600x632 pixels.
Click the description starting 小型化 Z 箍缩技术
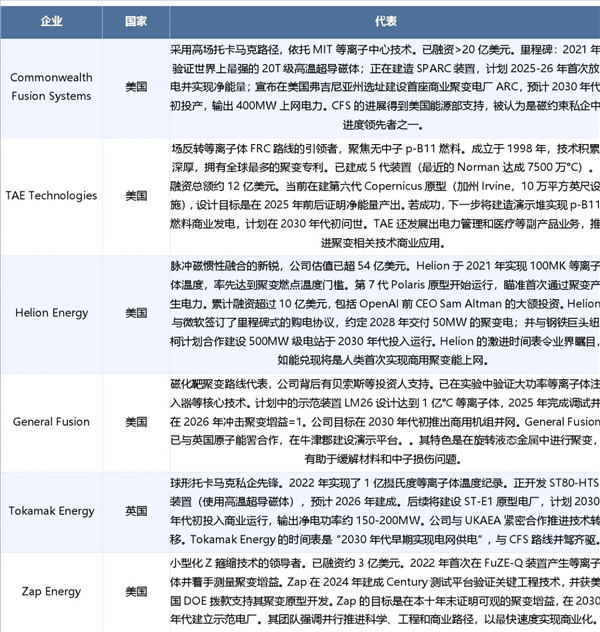[x=385, y=592]
